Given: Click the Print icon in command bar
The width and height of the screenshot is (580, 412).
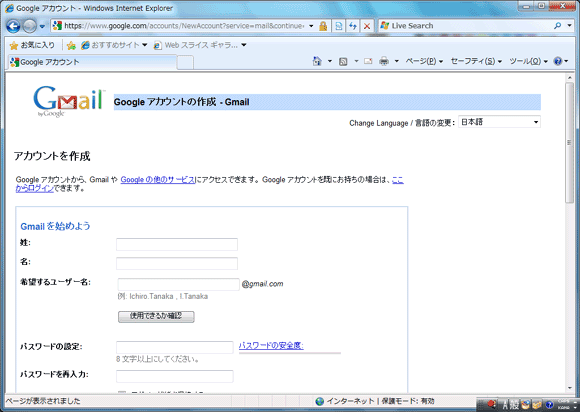Looking at the screenshot, I should coord(384,61).
